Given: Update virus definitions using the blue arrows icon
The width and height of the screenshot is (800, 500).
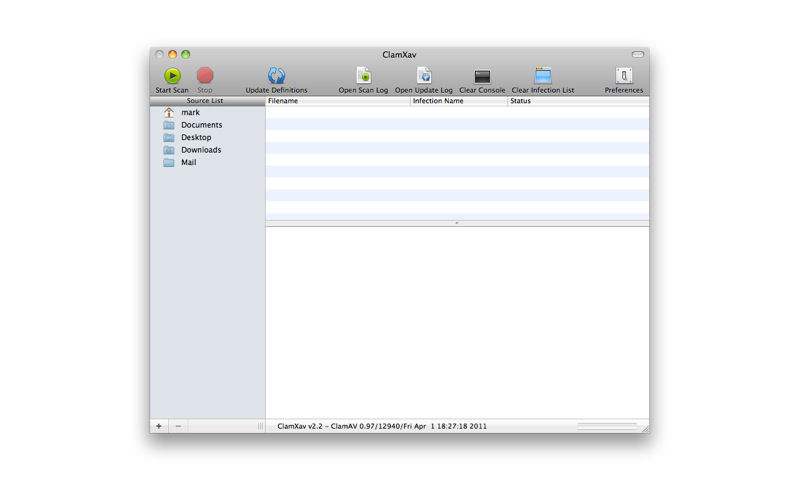Looking at the screenshot, I should pyautogui.click(x=277, y=76).
